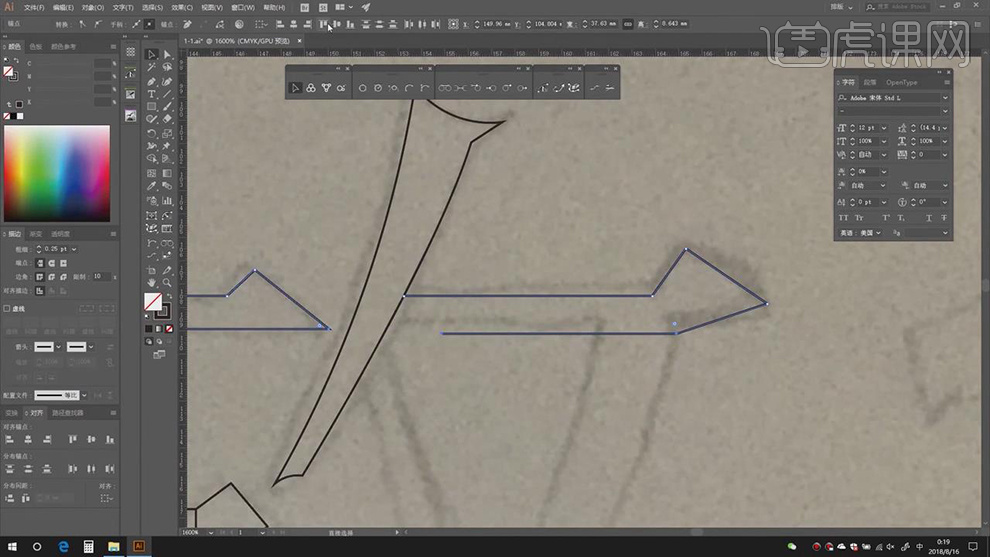Select the Direct Selection tool
Viewport: 990px width, 557px height.
click(x=167, y=55)
